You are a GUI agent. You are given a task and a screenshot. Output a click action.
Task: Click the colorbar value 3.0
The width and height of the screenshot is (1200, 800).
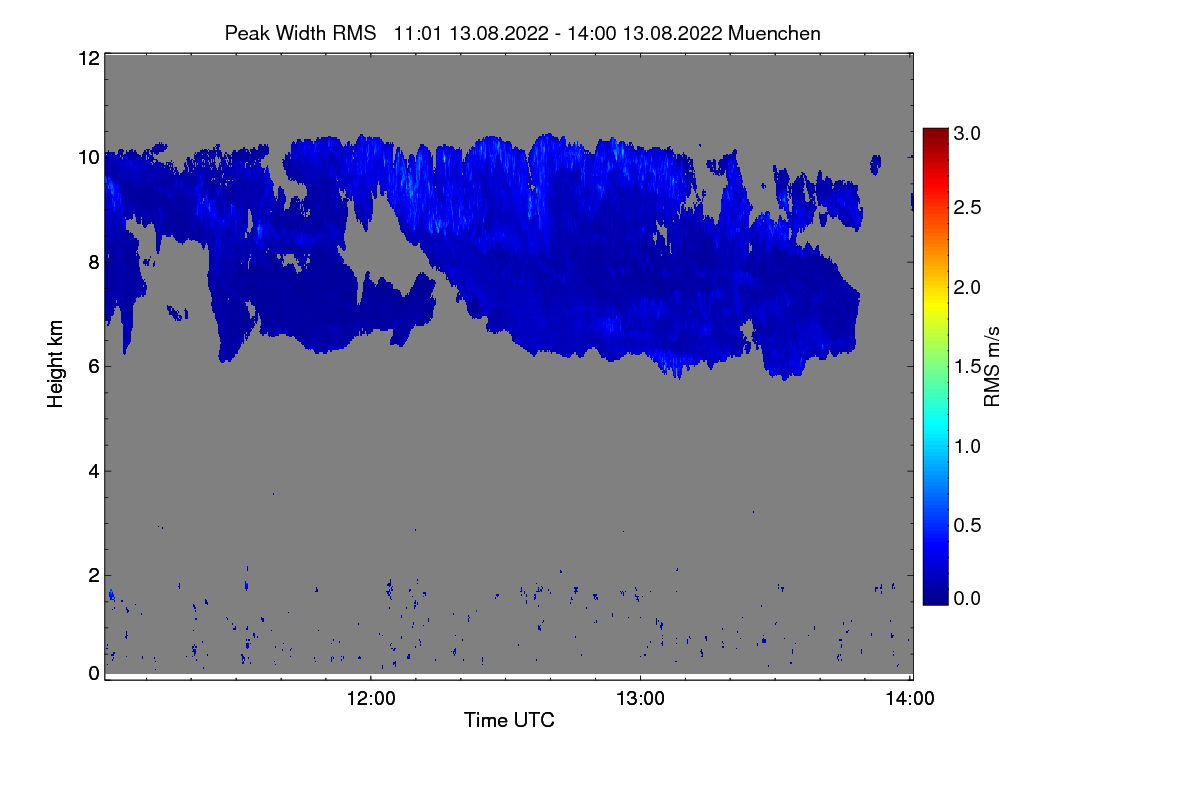(965, 132)
